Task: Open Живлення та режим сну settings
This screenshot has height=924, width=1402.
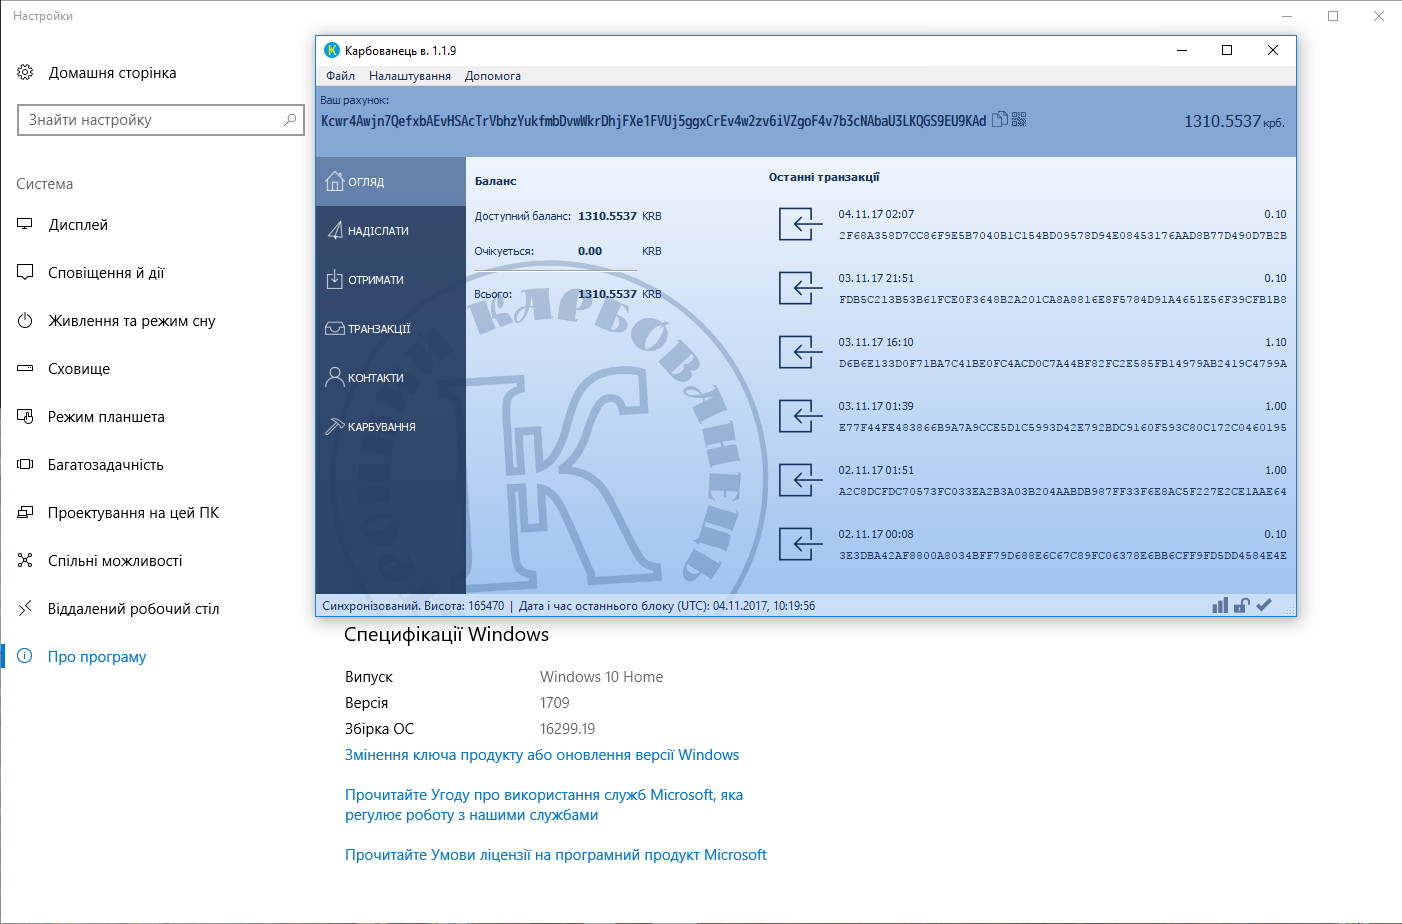Action: click(x=132, y=321)
